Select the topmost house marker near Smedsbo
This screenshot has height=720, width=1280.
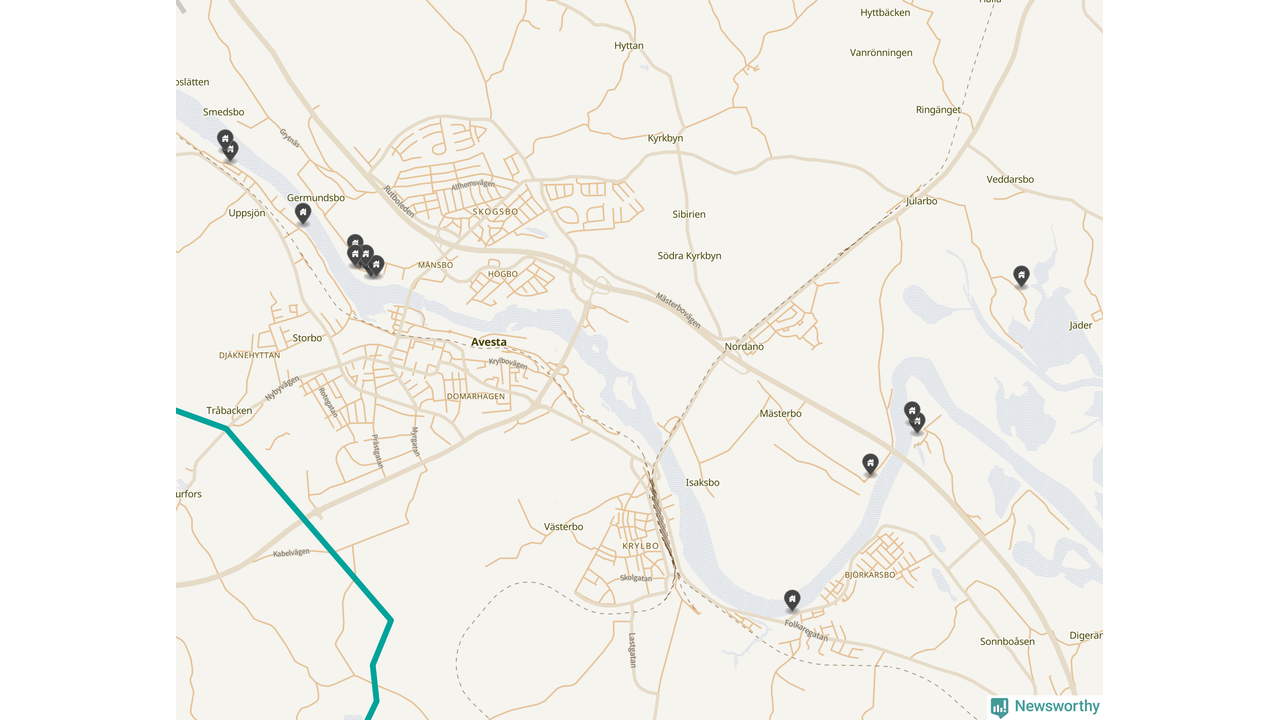[x=225, y=138]
